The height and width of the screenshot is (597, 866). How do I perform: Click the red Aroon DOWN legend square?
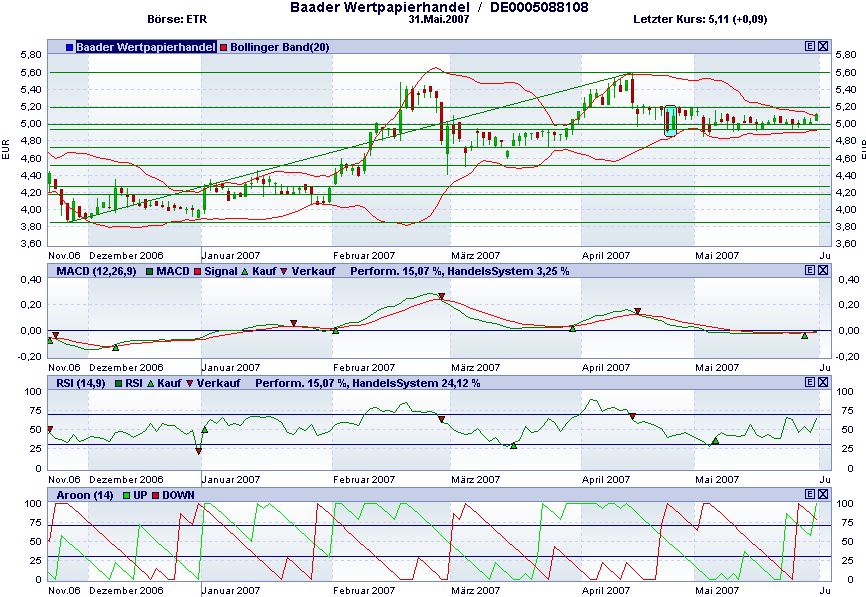coord(155,495)
